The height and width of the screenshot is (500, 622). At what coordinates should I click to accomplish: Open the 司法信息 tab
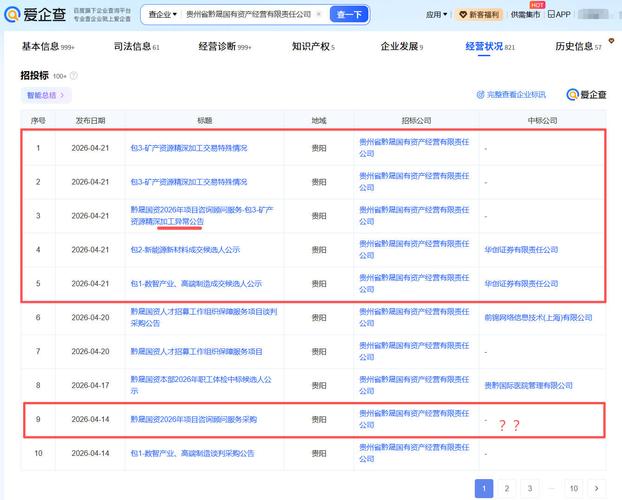tap(136, 46)
